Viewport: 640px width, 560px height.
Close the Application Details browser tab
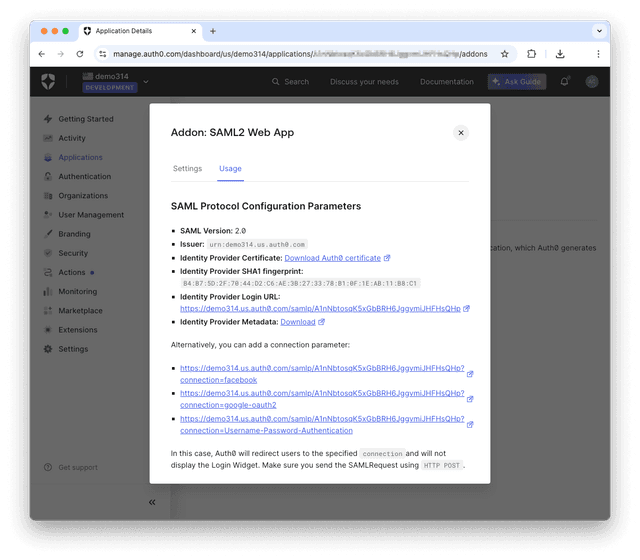[x=193, y=31]
